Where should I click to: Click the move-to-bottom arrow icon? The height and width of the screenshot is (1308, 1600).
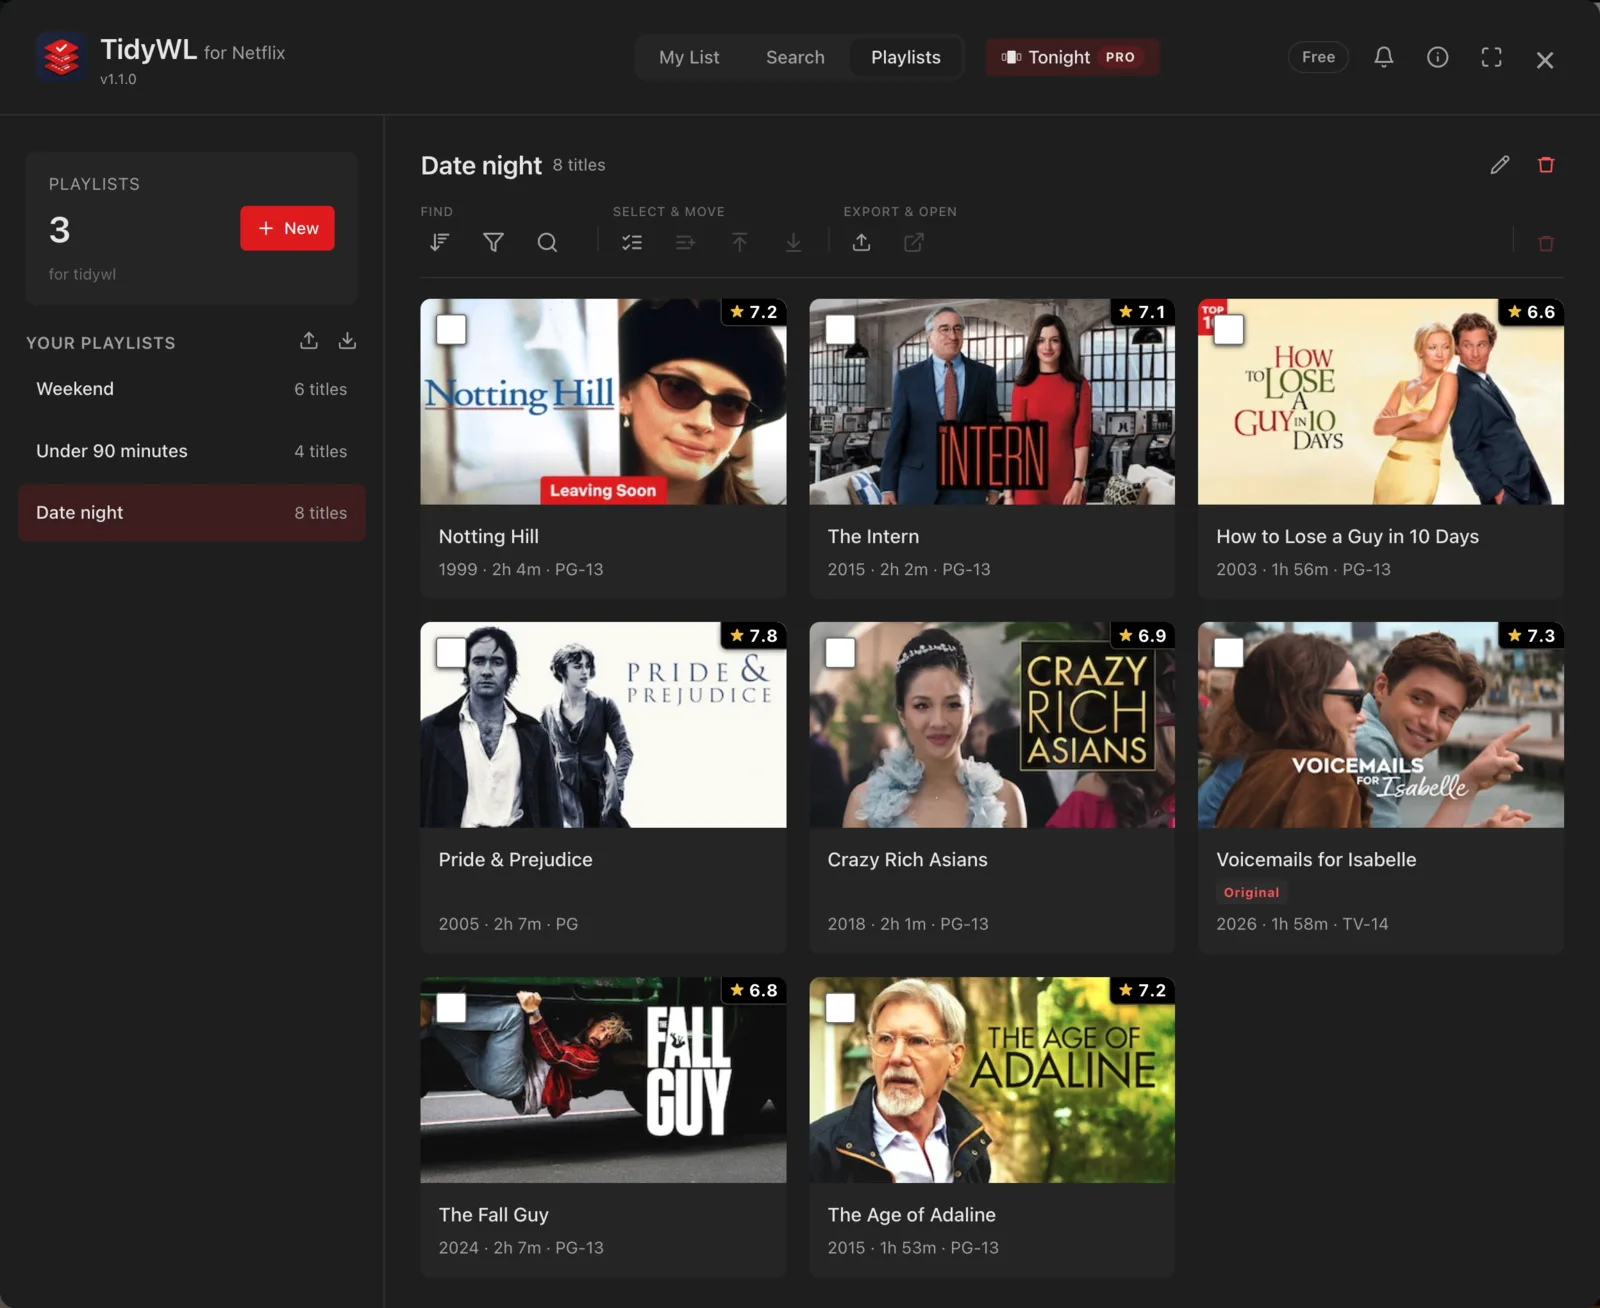[x=793, y=242]
